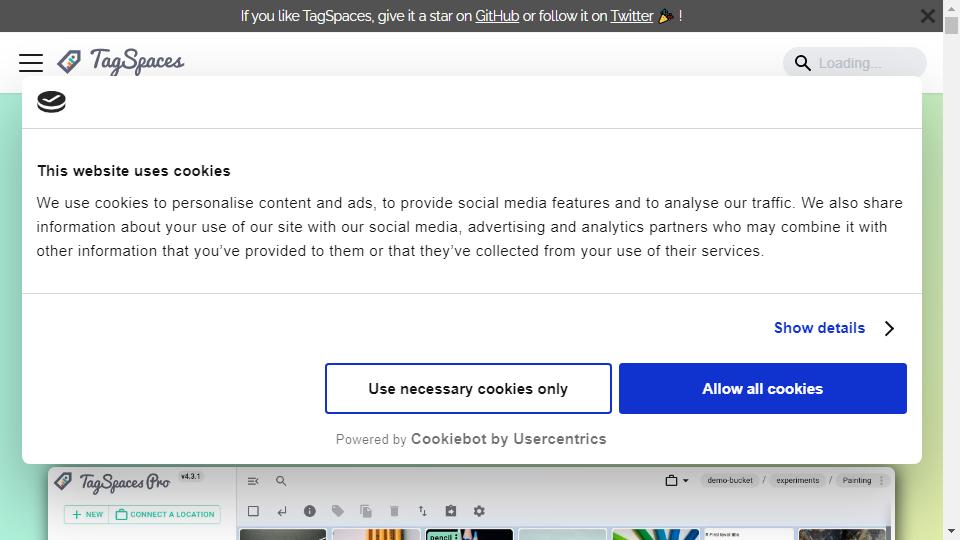Click the search magnifier icon in header
Image resolution: width=960 pixels, height=540 pixels.
pos(803,63)
